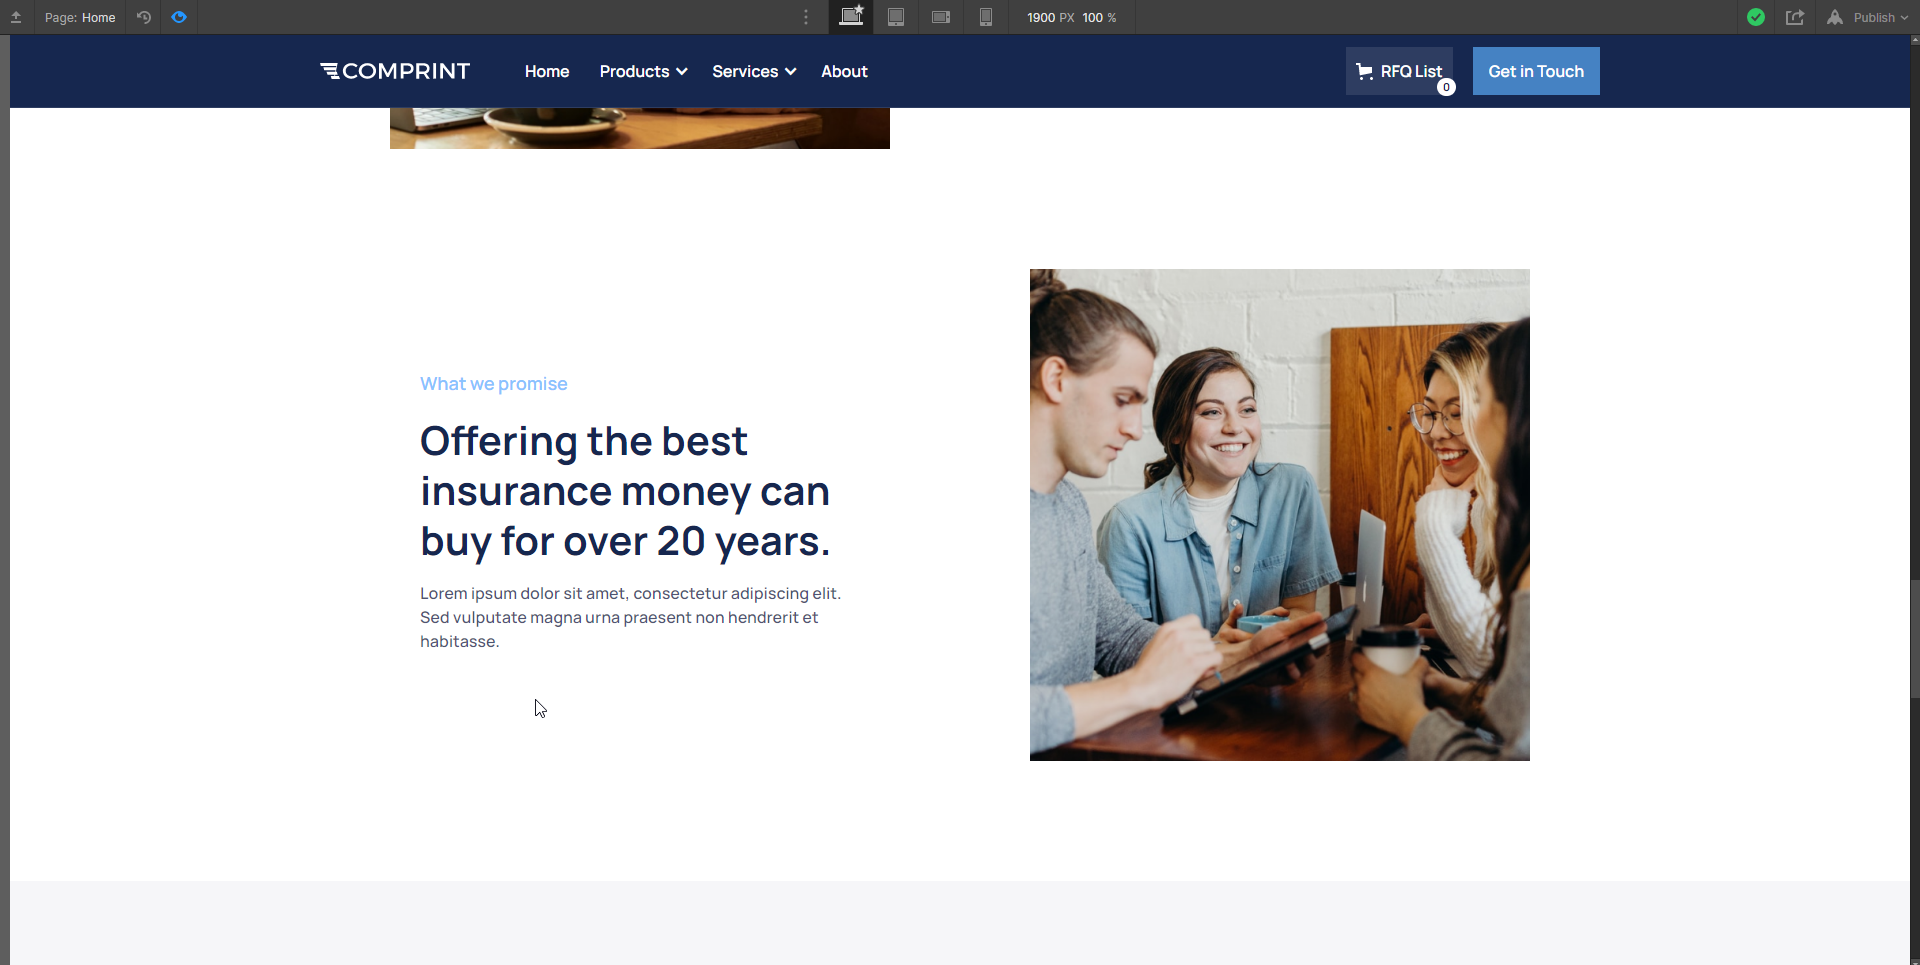This screenshot has width=1920, height=965.
Task: Select the cropped coffee cup image at top
Action: [640, 128]
